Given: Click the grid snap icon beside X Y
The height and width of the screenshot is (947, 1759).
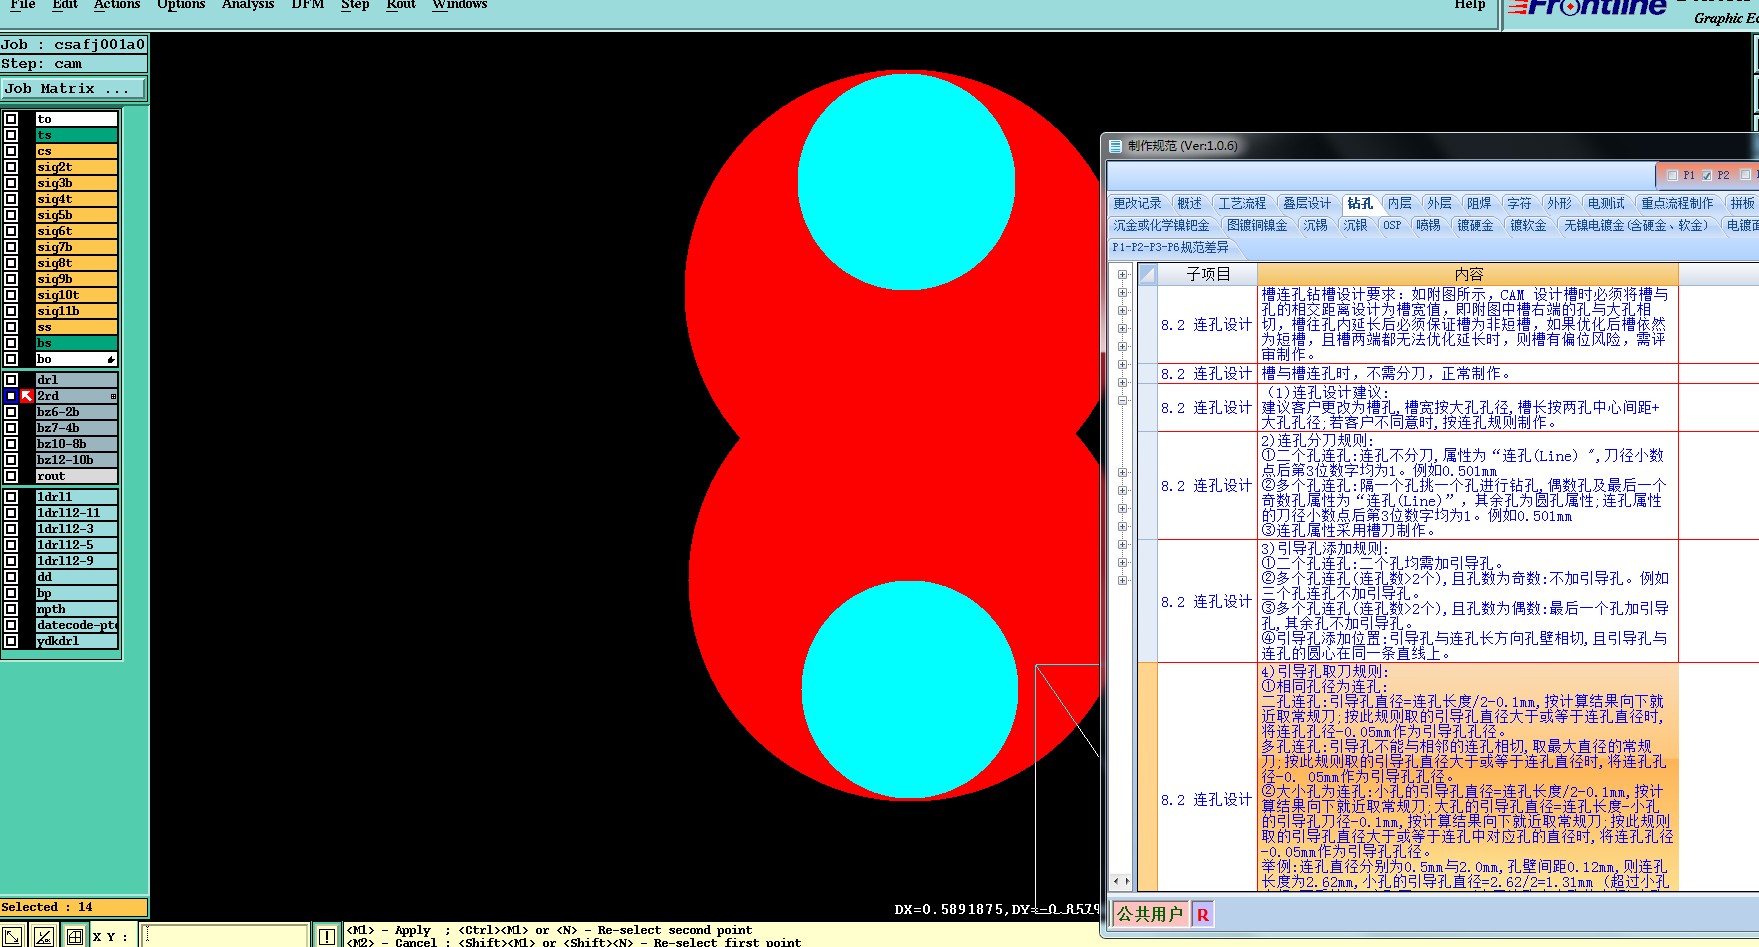Looking at the screenshot, I should [75, 936].
